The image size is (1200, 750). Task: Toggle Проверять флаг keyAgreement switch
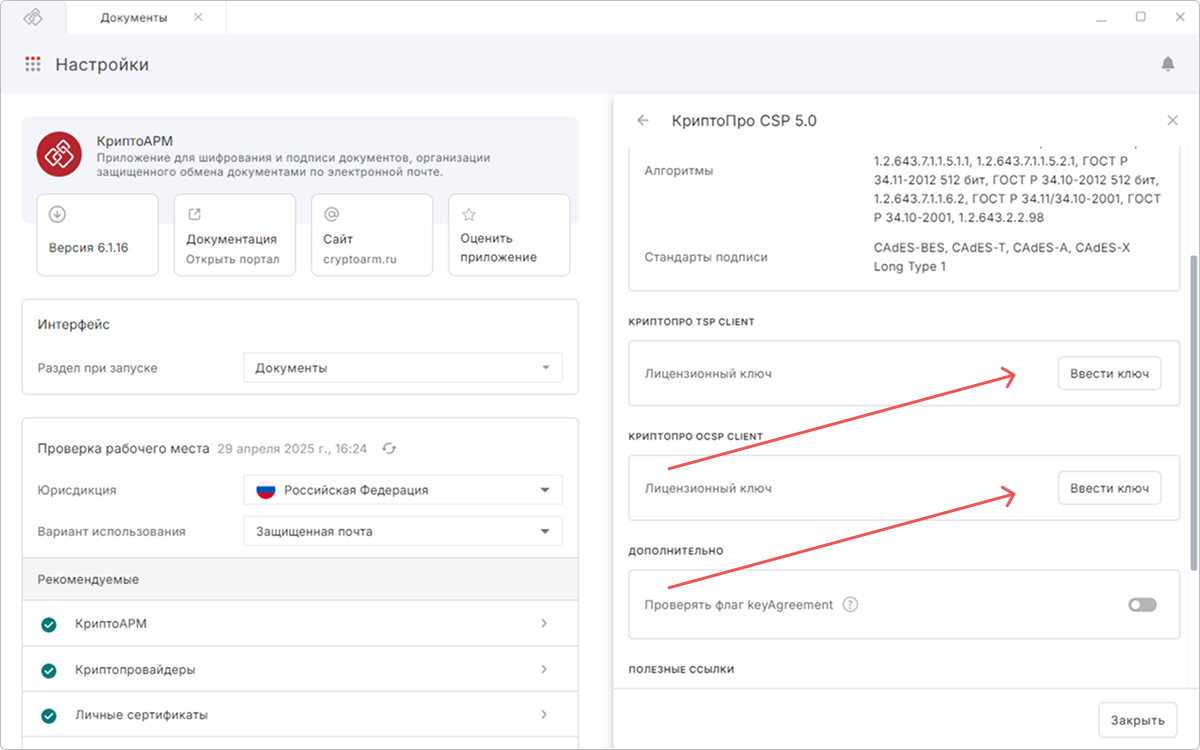1141,605
